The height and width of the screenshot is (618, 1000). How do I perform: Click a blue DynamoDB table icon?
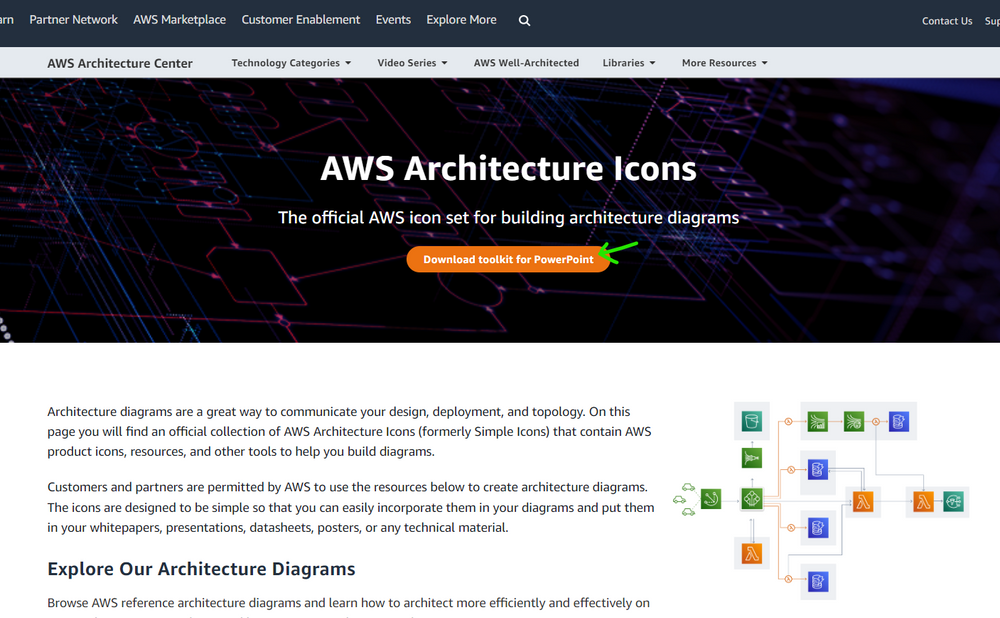coord(818,469)
